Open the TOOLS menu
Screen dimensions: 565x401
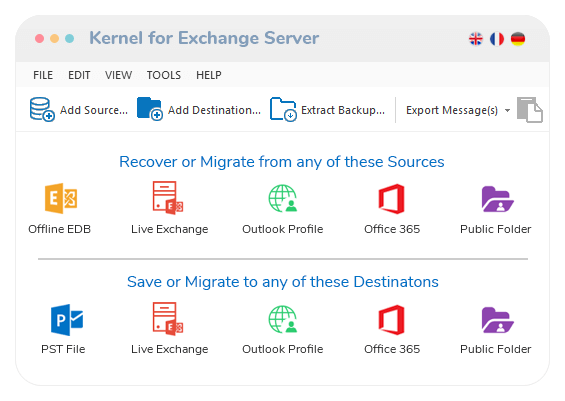point(164,75)
